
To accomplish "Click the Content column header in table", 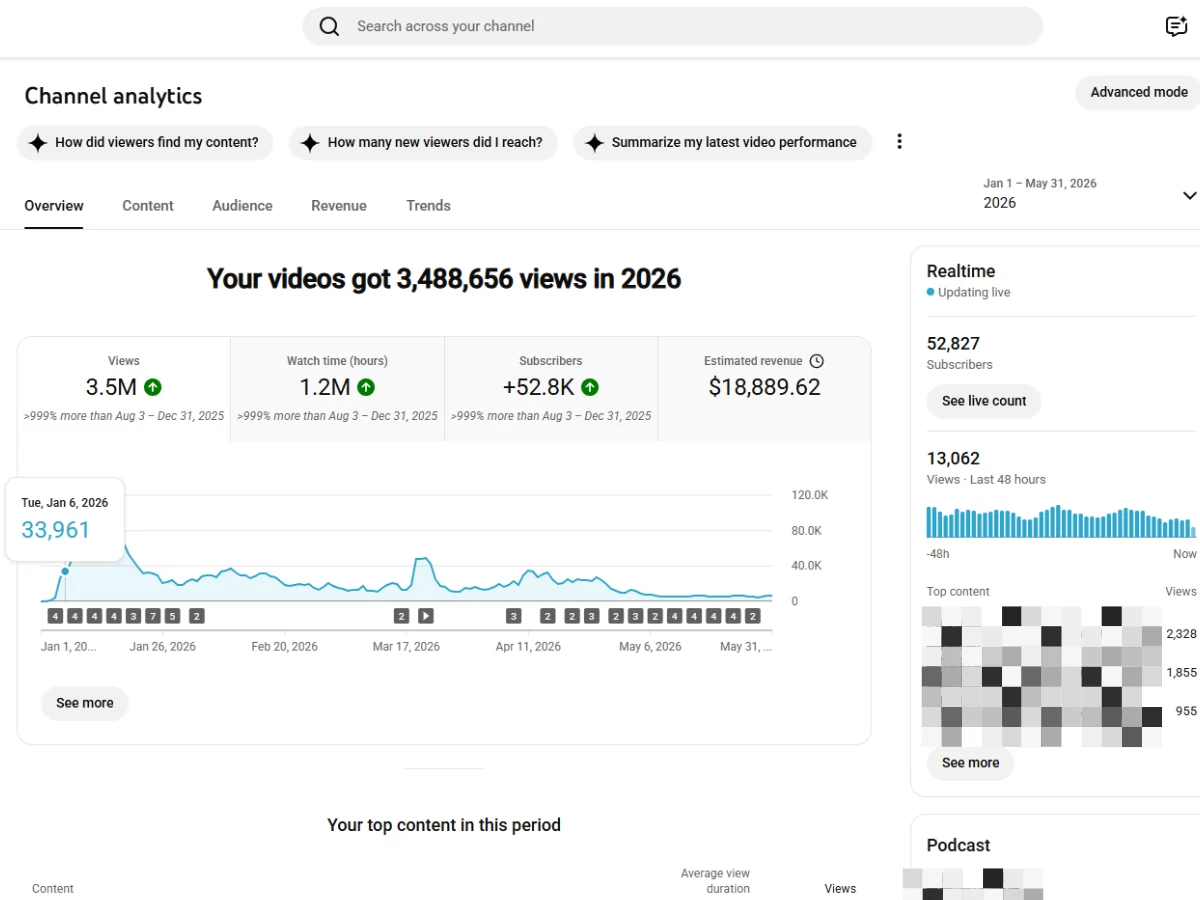I will coord(53,889).
